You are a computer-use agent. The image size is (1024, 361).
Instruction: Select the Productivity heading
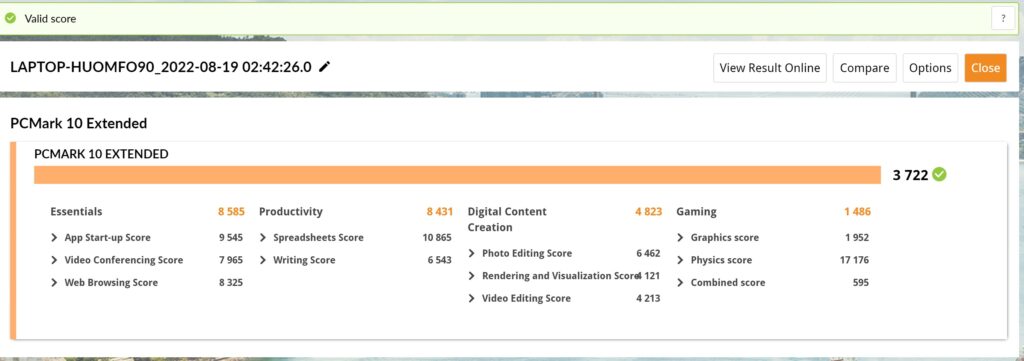(291, 212)
